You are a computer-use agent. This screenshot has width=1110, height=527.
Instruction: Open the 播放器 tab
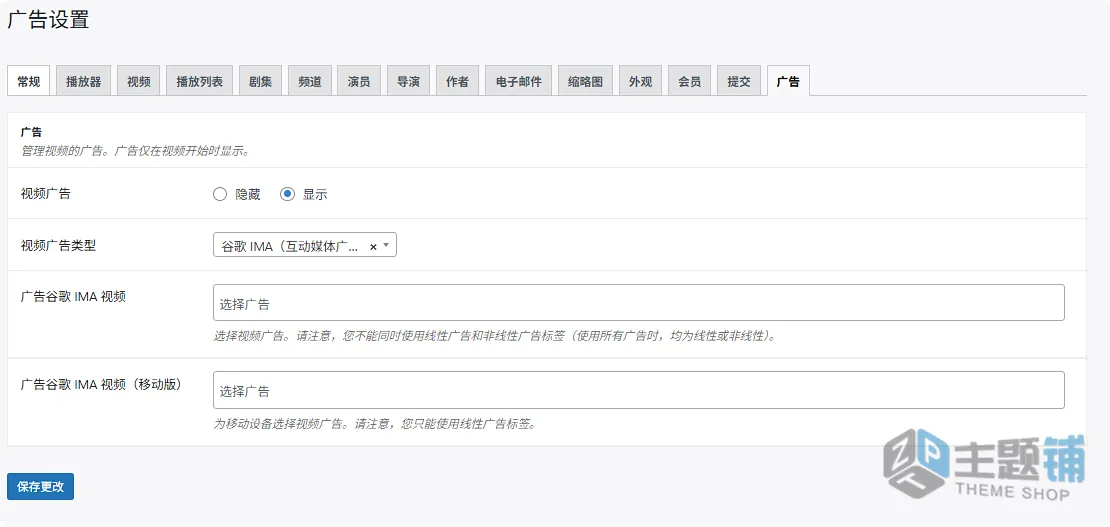coord(84,81)
